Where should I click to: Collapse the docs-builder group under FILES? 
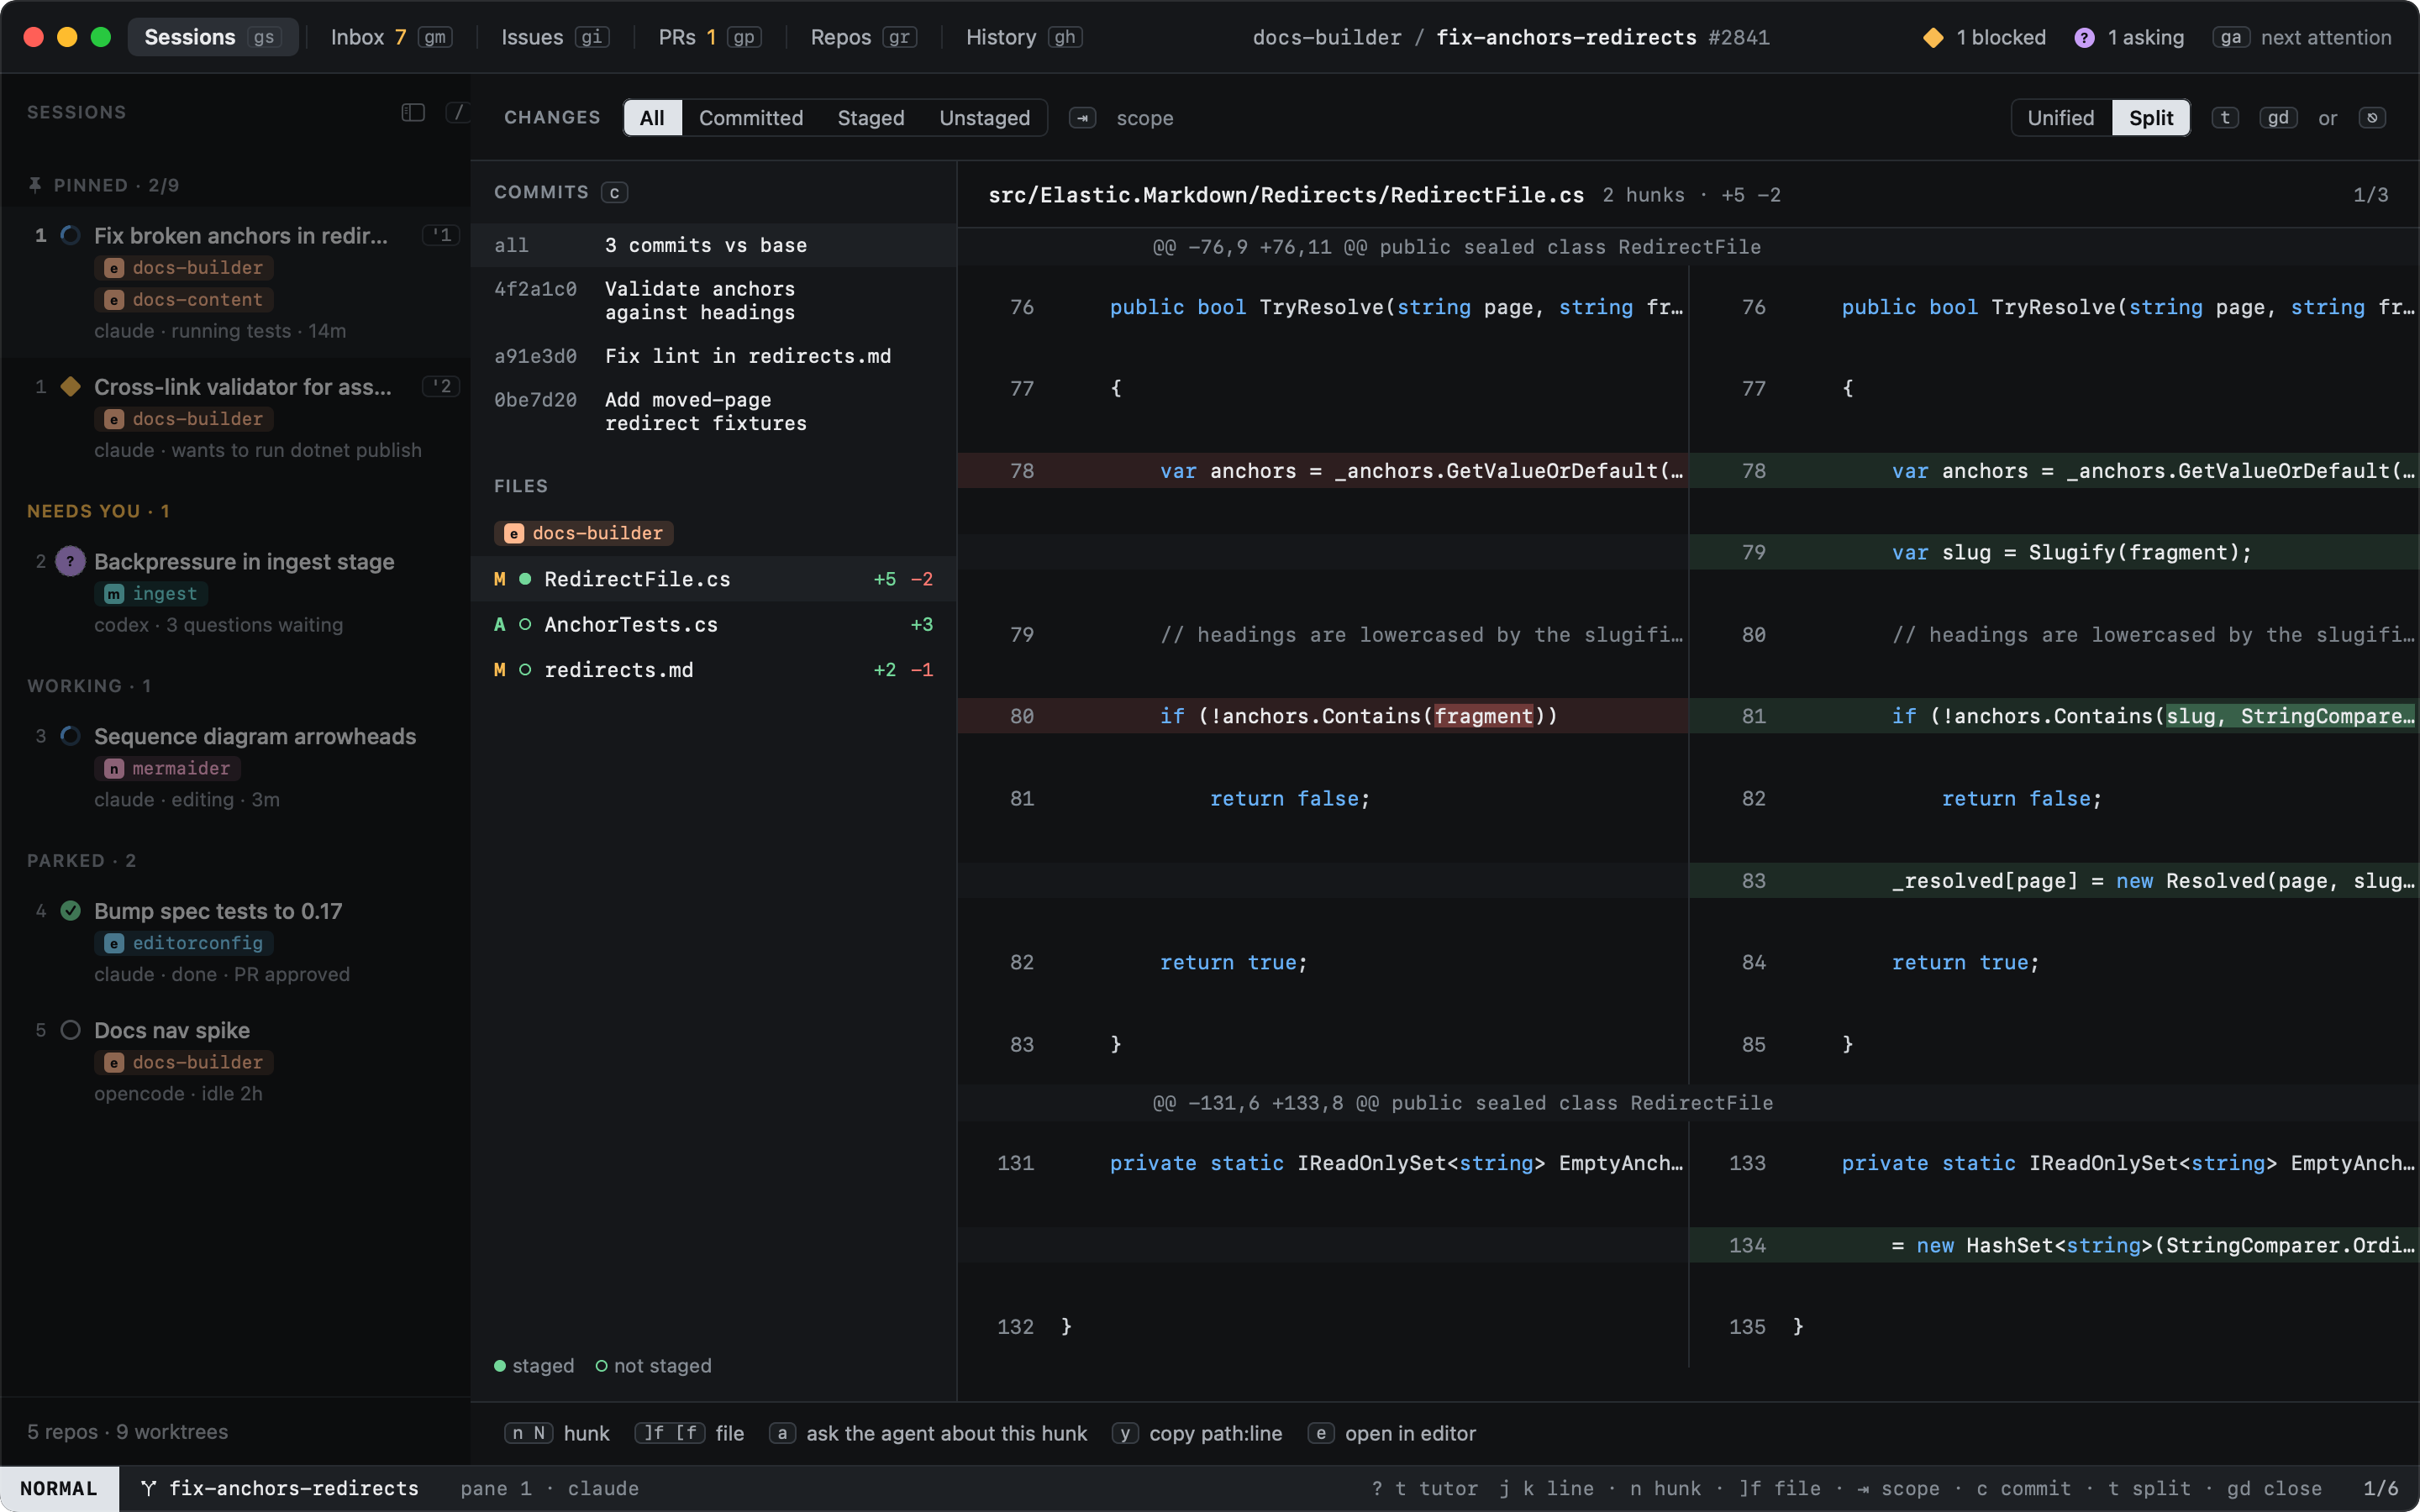(583, 533)
